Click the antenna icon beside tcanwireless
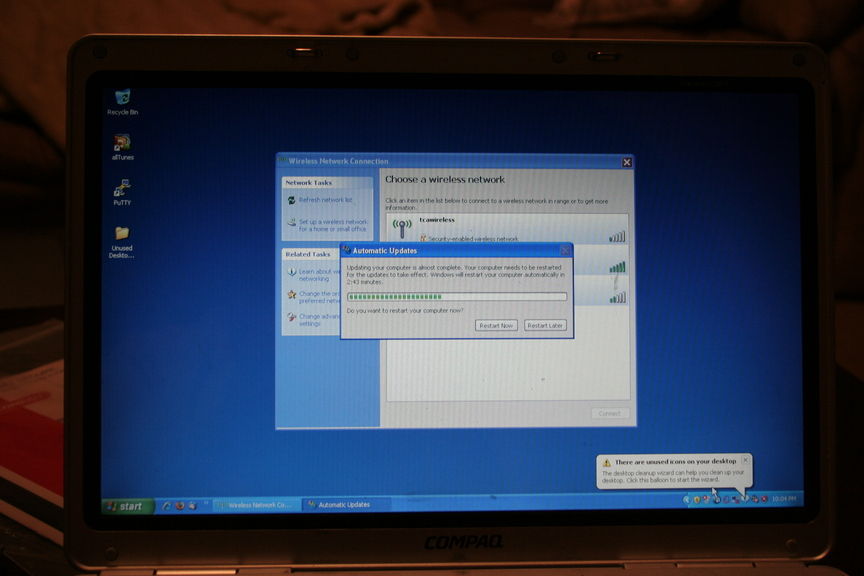 point(402,228)
